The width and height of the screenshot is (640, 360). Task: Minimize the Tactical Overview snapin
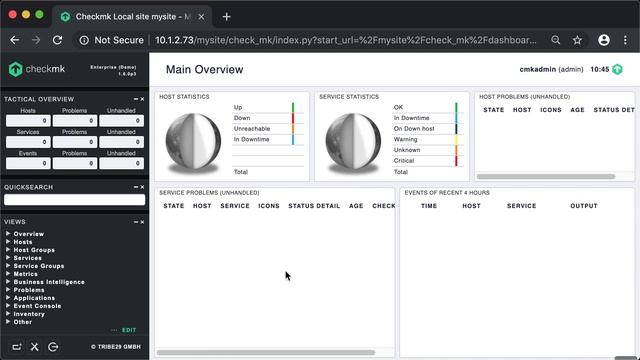click(136, 99)
